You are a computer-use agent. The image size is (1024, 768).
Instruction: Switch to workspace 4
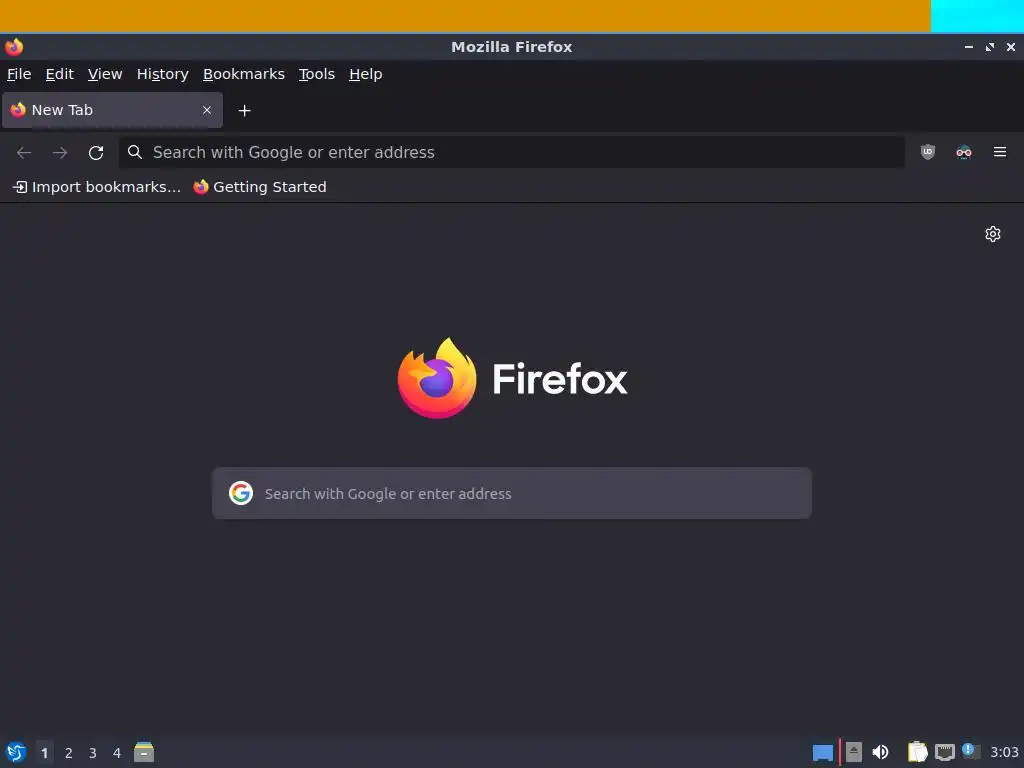(117, 753)
